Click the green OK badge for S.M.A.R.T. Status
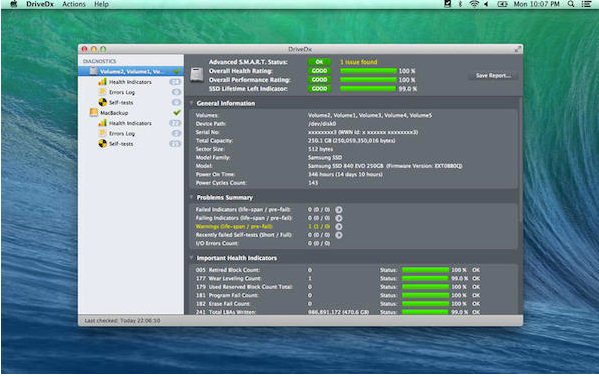 click(x=319, y=62)
